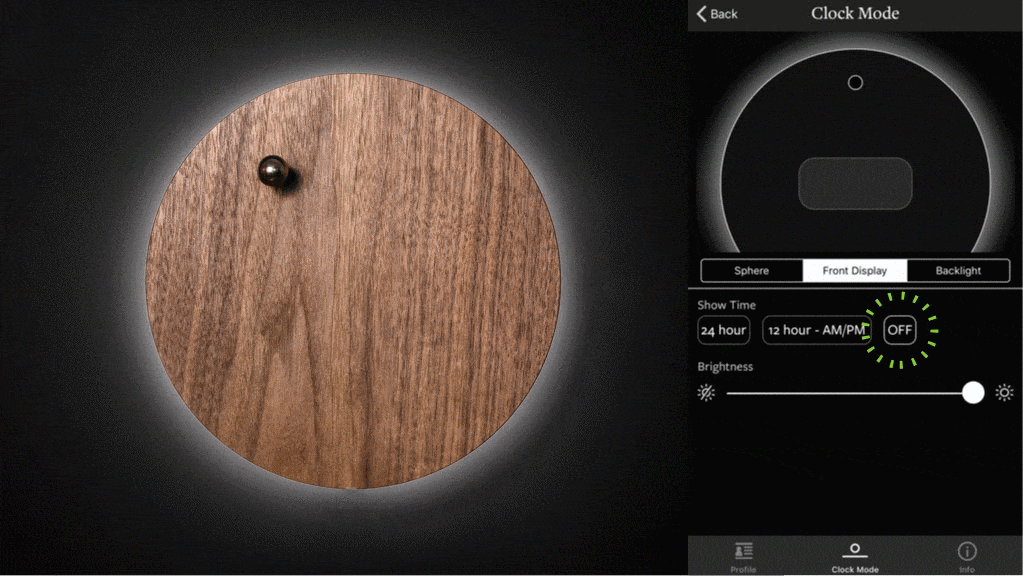Click the dim brightness sun icon
Viewport: 1023px width, 576px height.
(706, 393)
